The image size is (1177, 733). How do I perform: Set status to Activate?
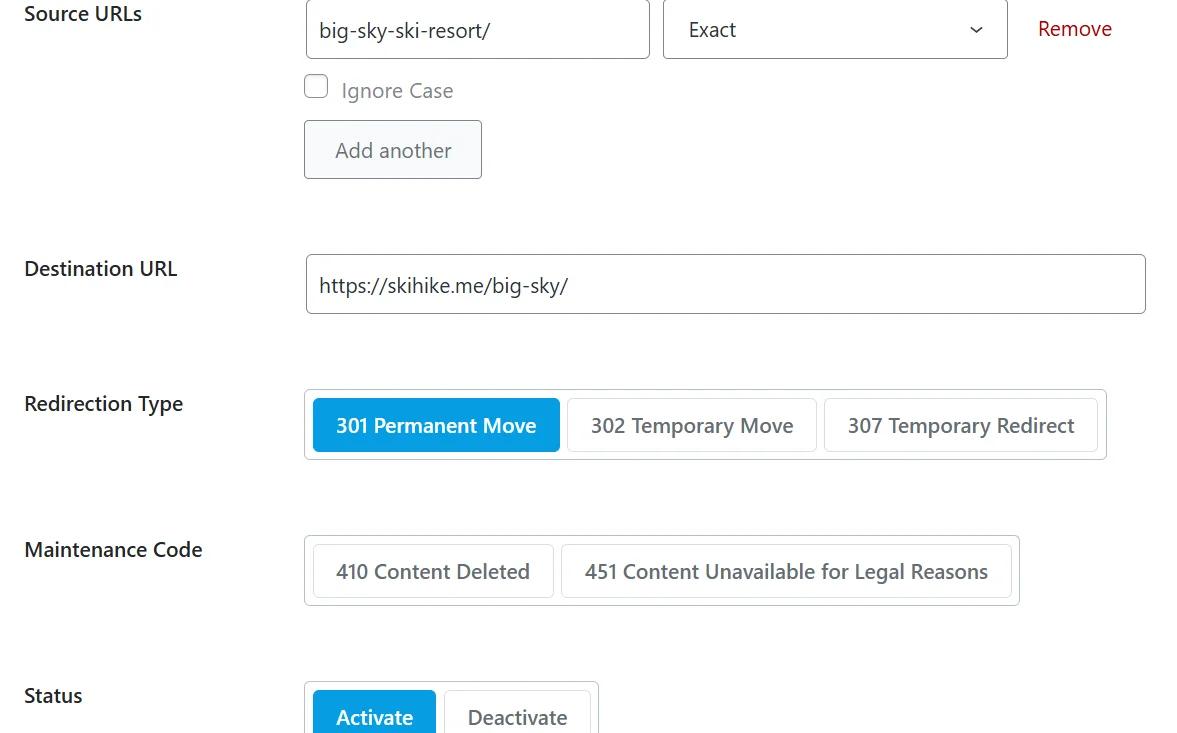[374, 713]
